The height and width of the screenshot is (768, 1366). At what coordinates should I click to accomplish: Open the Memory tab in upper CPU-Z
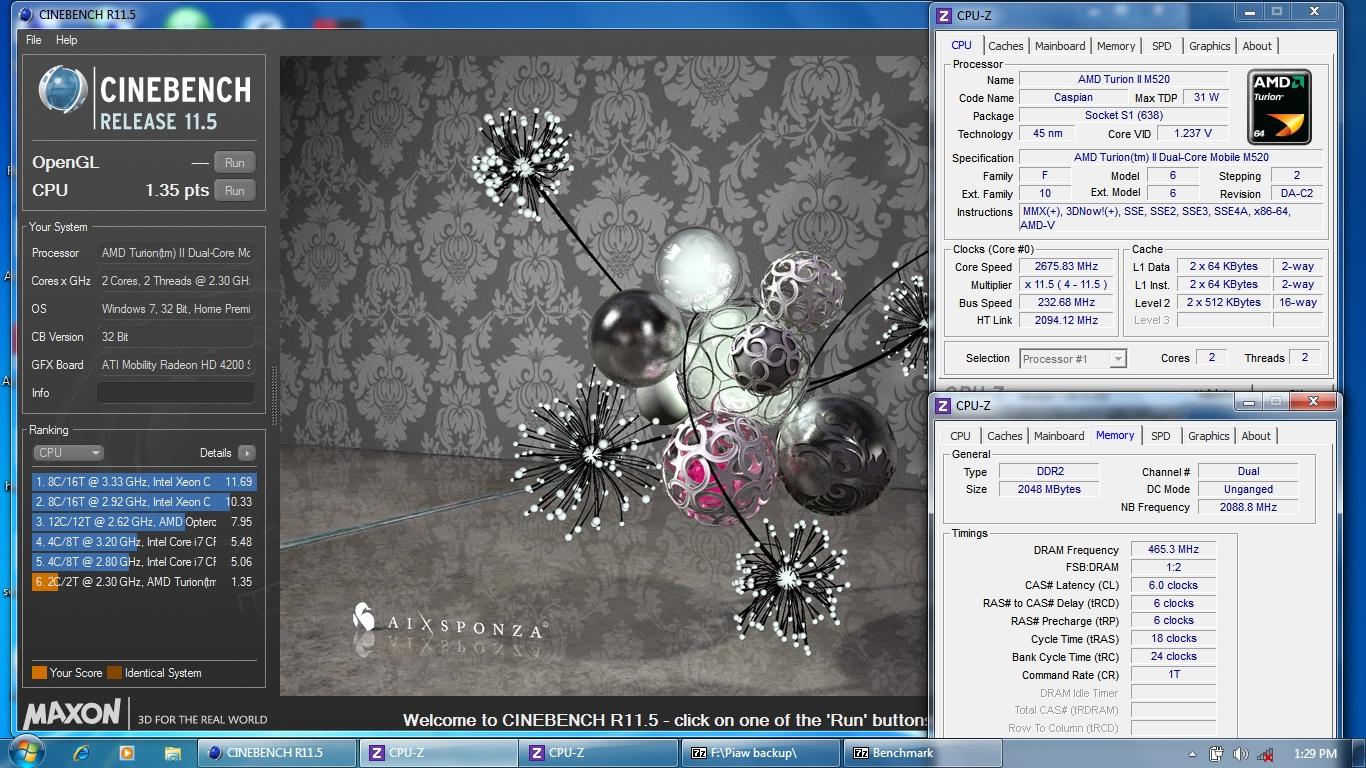click(x=1116, y=46)
